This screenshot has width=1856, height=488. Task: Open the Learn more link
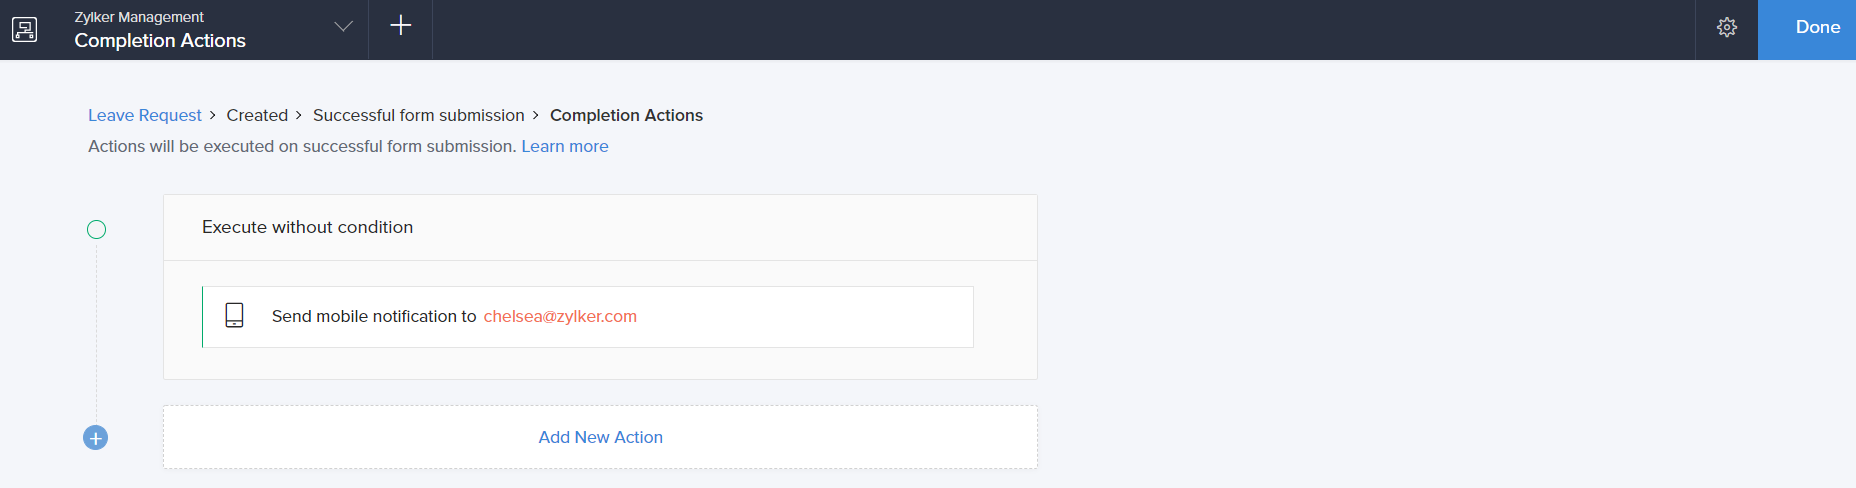564,147
